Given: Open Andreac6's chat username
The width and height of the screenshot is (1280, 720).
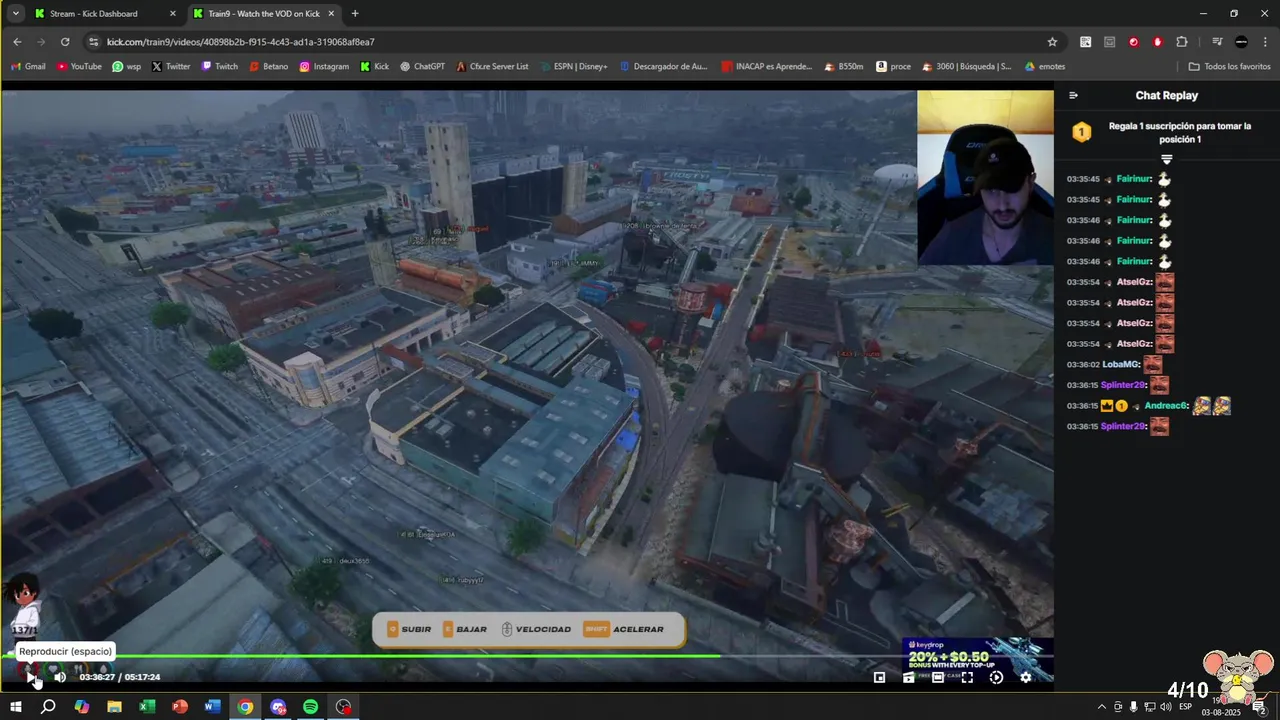Looking at the screenshot, I should [1167, 406].
